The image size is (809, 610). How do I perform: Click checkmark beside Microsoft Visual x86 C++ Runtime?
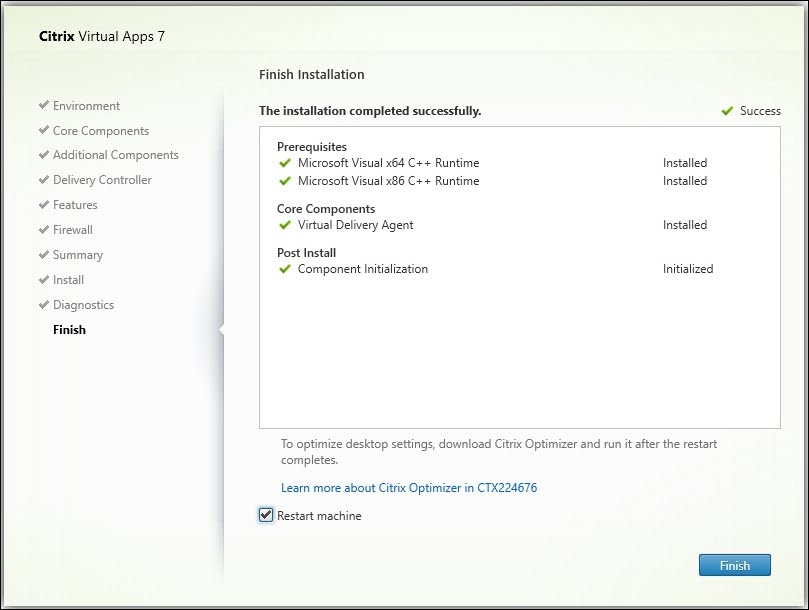click(286, 181)
